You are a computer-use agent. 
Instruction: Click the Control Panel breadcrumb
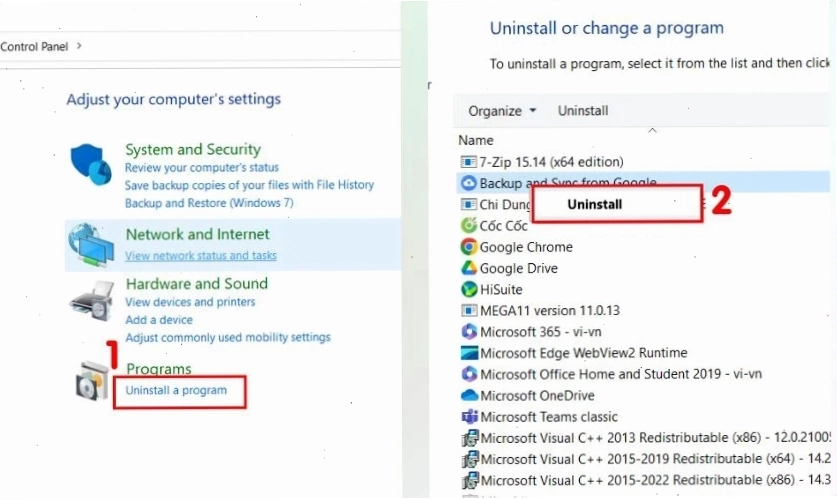click(x=34, y=47)
